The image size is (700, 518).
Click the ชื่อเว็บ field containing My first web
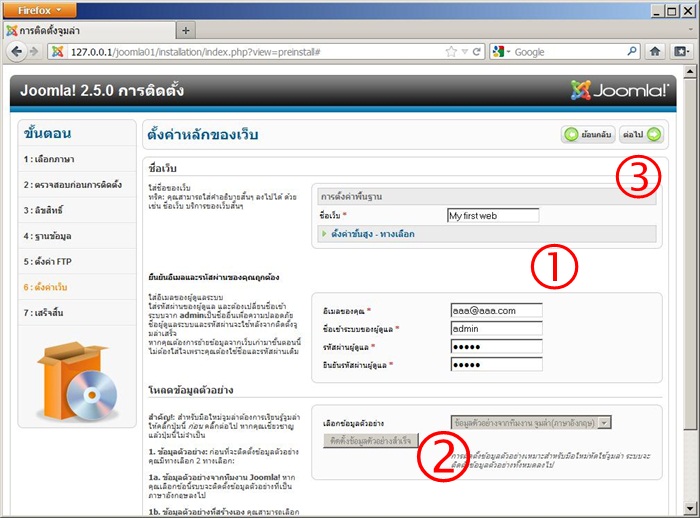coord(493,216)
